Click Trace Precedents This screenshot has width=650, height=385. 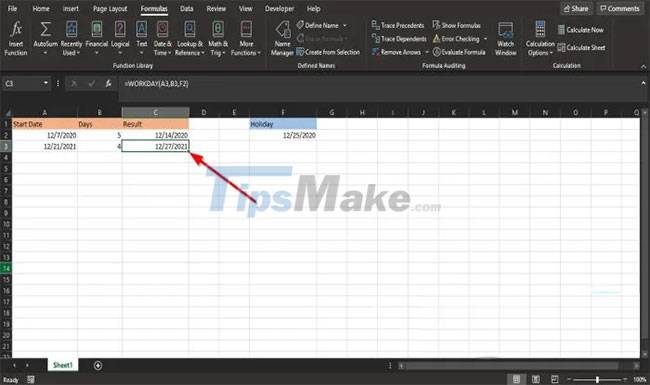click(398, 25)
